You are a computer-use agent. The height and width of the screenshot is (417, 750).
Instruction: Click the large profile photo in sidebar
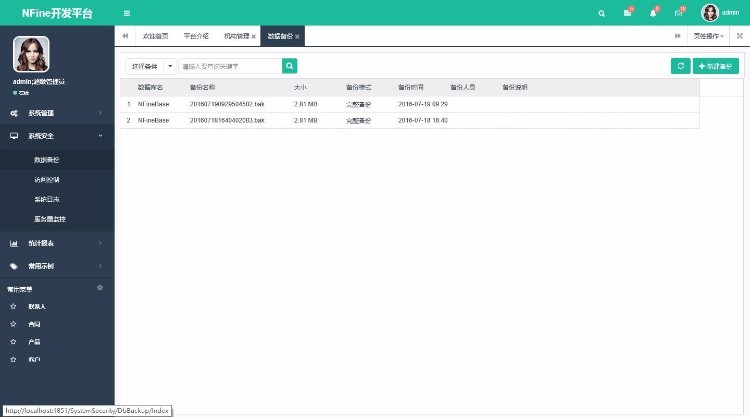point(31,54)
